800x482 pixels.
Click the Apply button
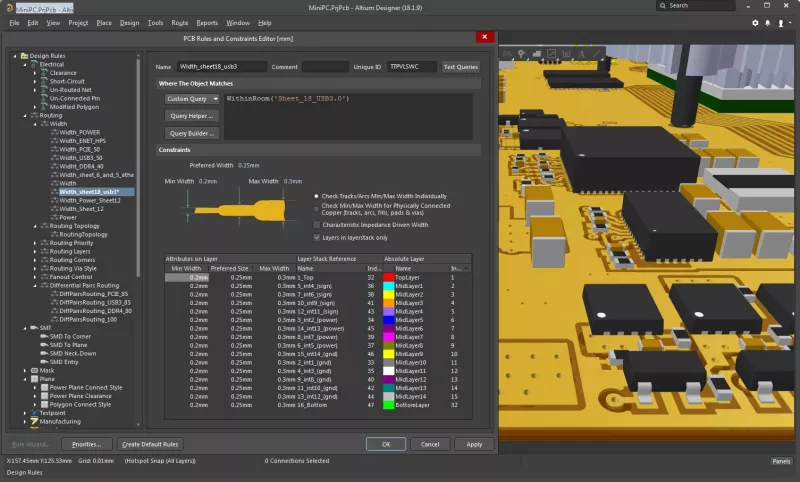pos(474,444)
